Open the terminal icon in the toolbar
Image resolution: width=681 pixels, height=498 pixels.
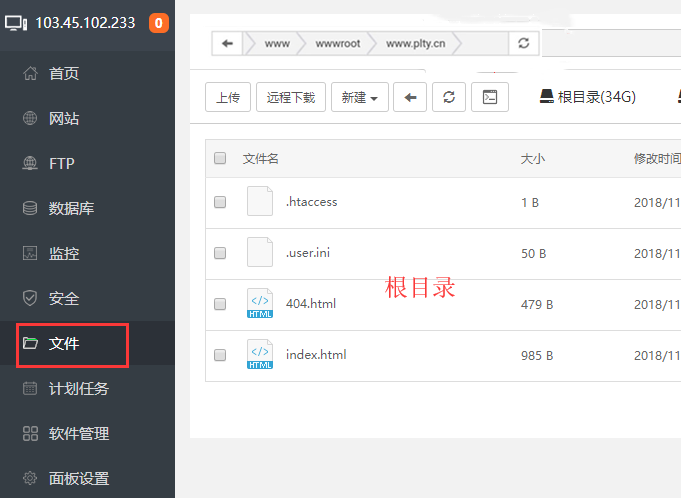[x=490, y=97]
